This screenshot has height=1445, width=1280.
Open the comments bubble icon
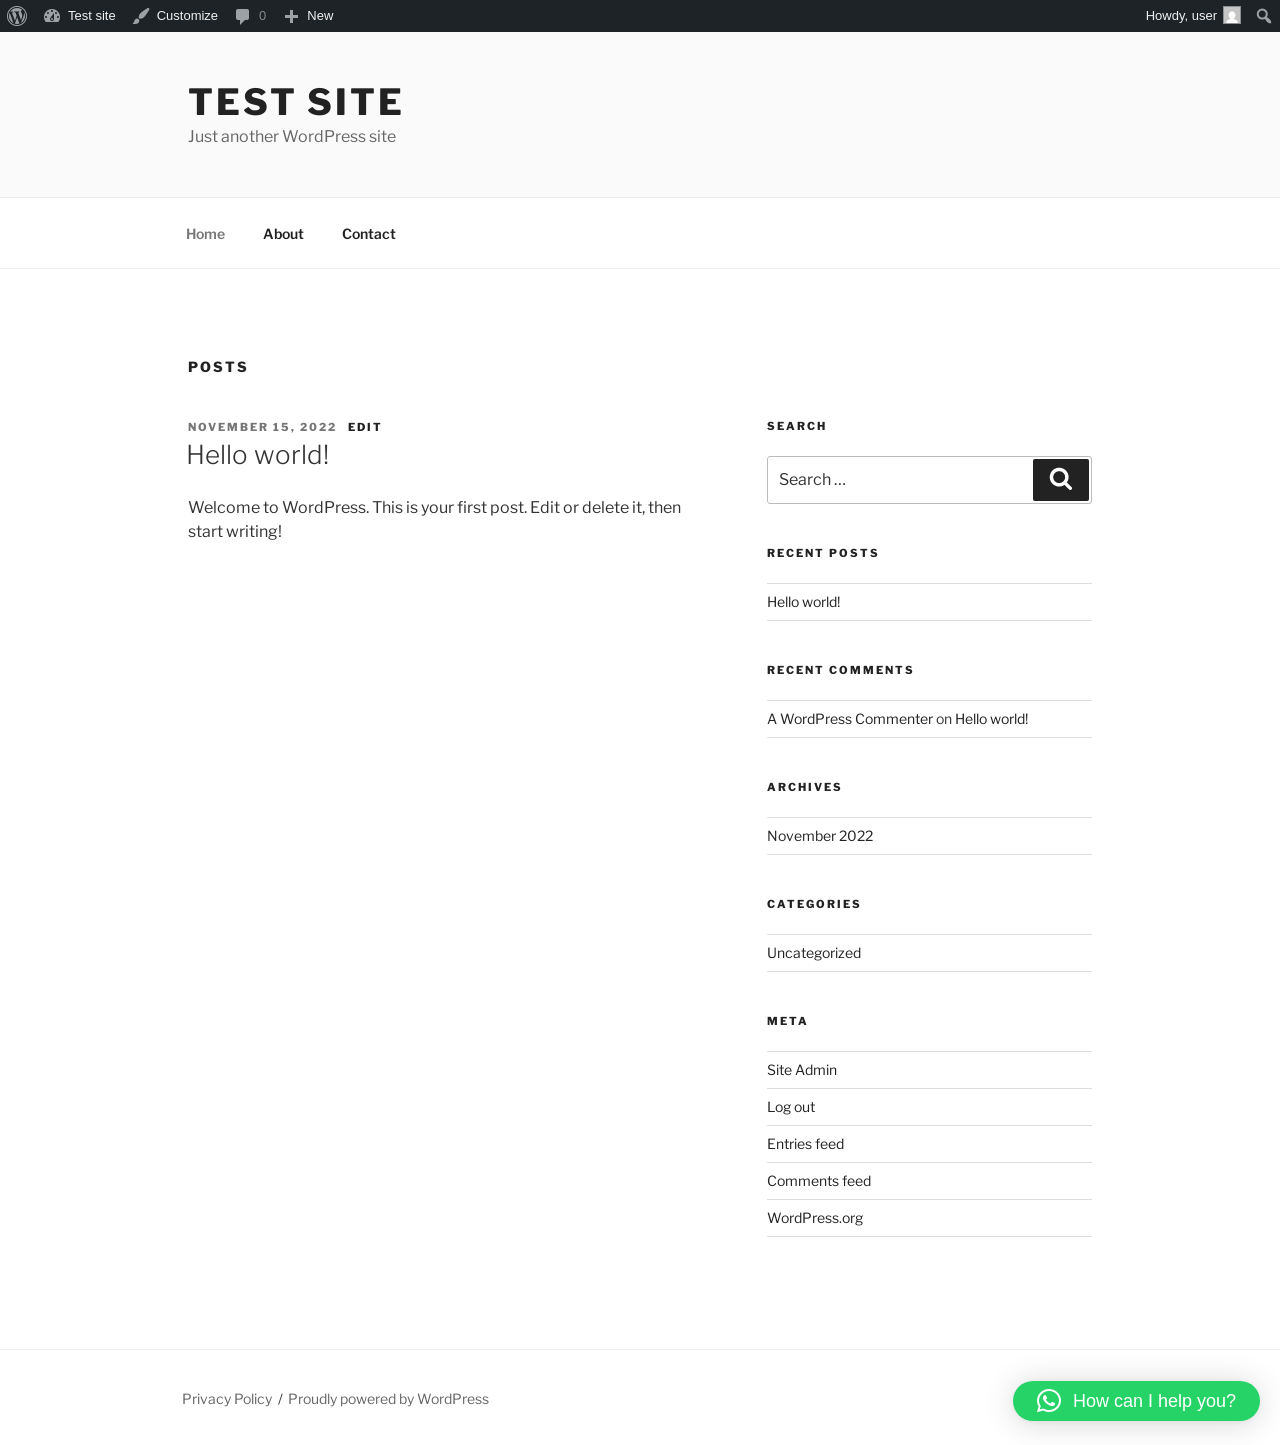(x=242, y=16)
